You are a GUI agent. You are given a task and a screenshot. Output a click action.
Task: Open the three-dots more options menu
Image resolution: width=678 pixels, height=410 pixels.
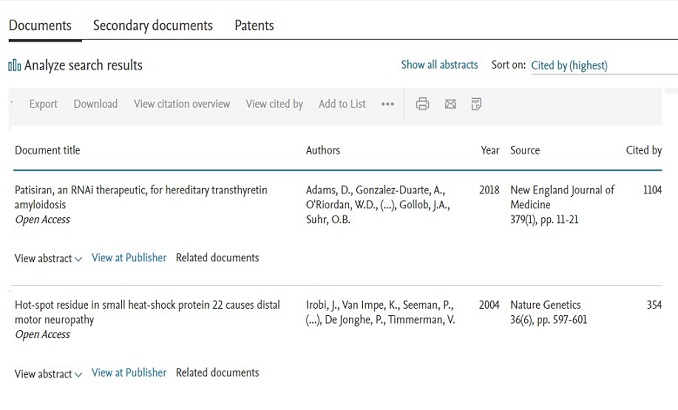coord(388,104)
